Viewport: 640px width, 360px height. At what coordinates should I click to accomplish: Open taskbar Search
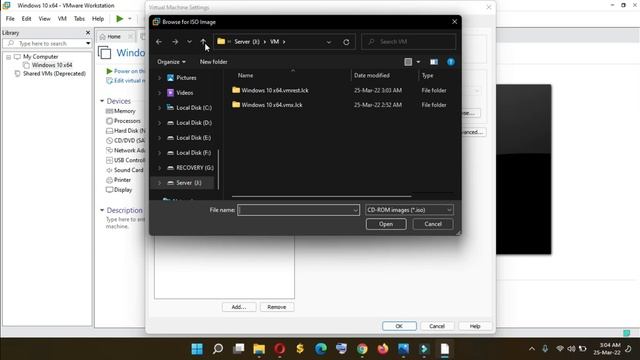(x=218, y=349)
